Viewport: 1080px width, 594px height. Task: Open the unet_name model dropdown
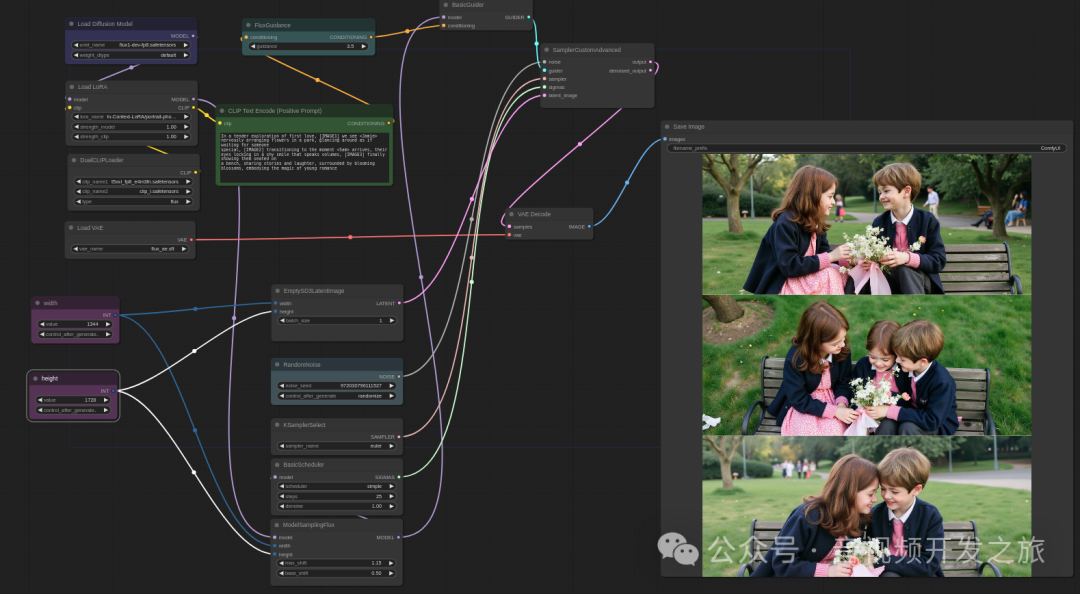131,45
